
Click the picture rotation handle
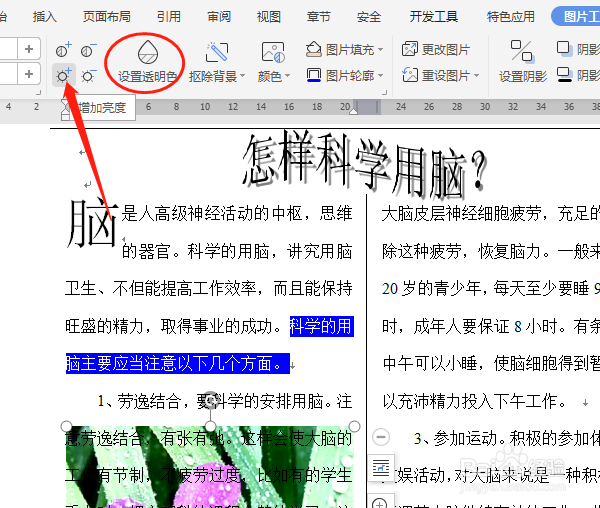pyautogui.click(x=210, y=398)
